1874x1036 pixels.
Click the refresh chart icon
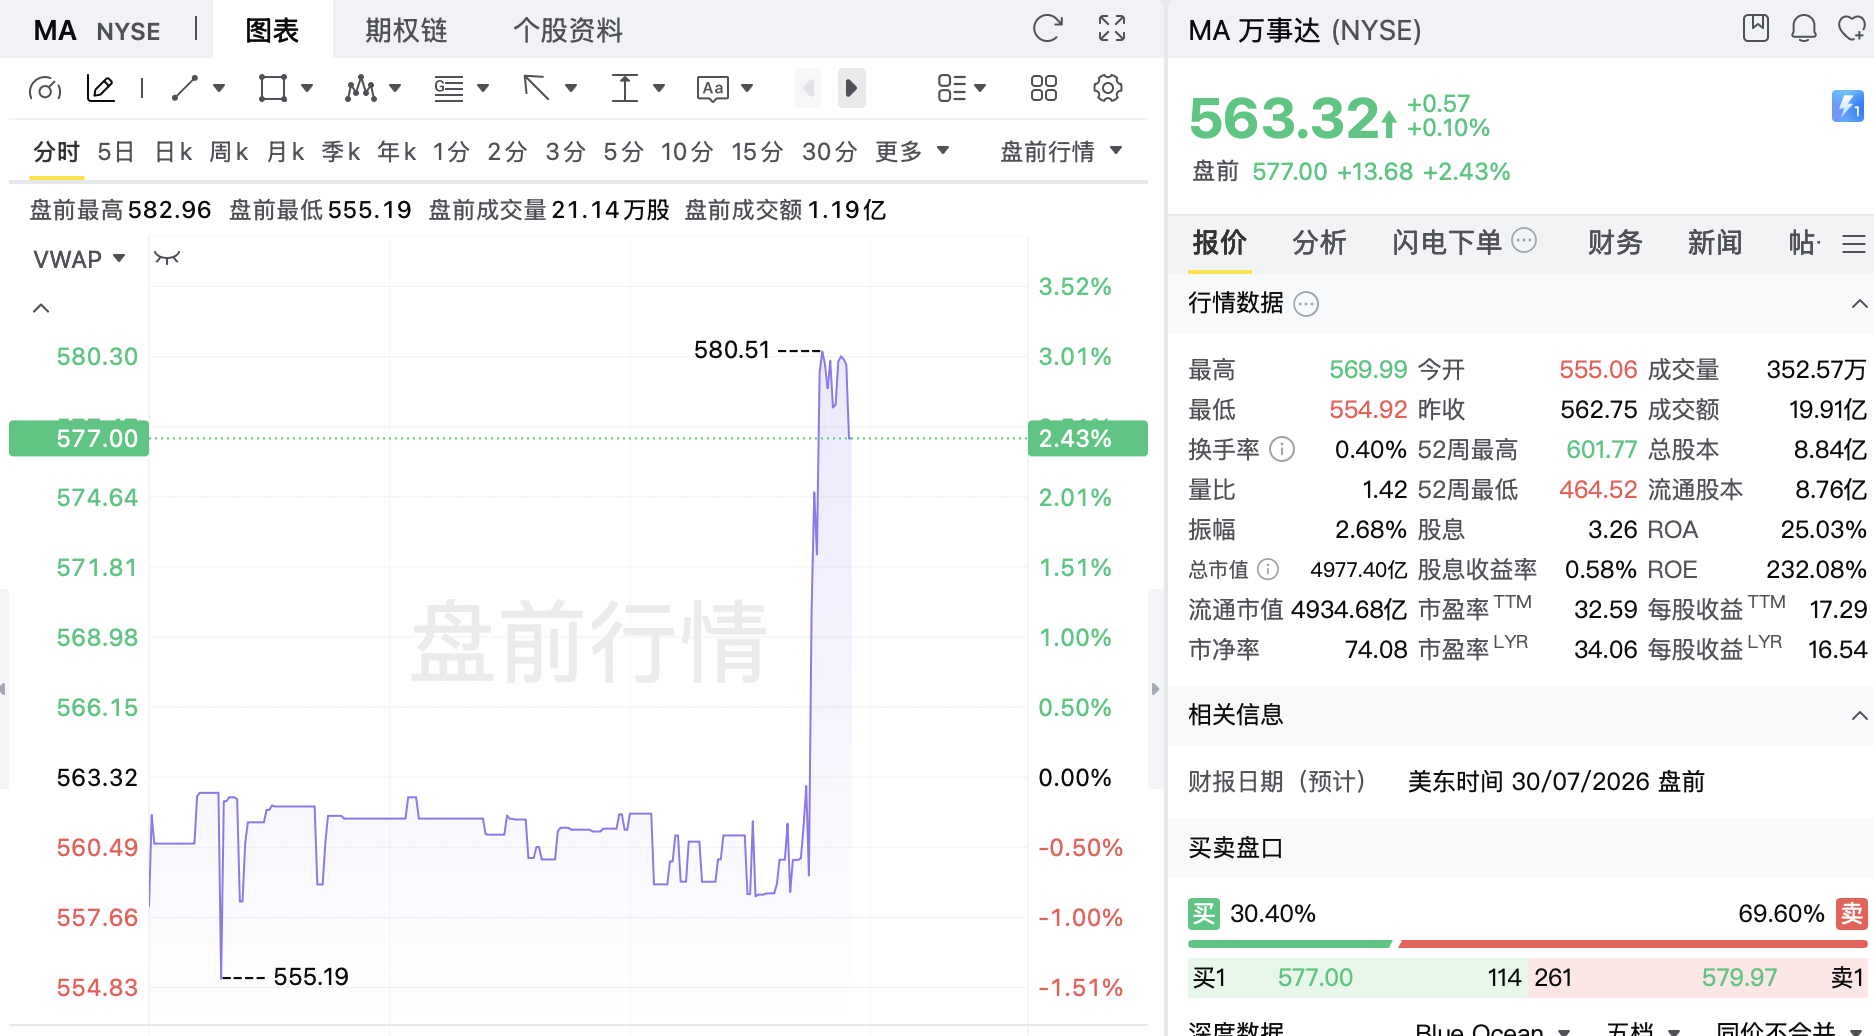tap(1047, 29)
